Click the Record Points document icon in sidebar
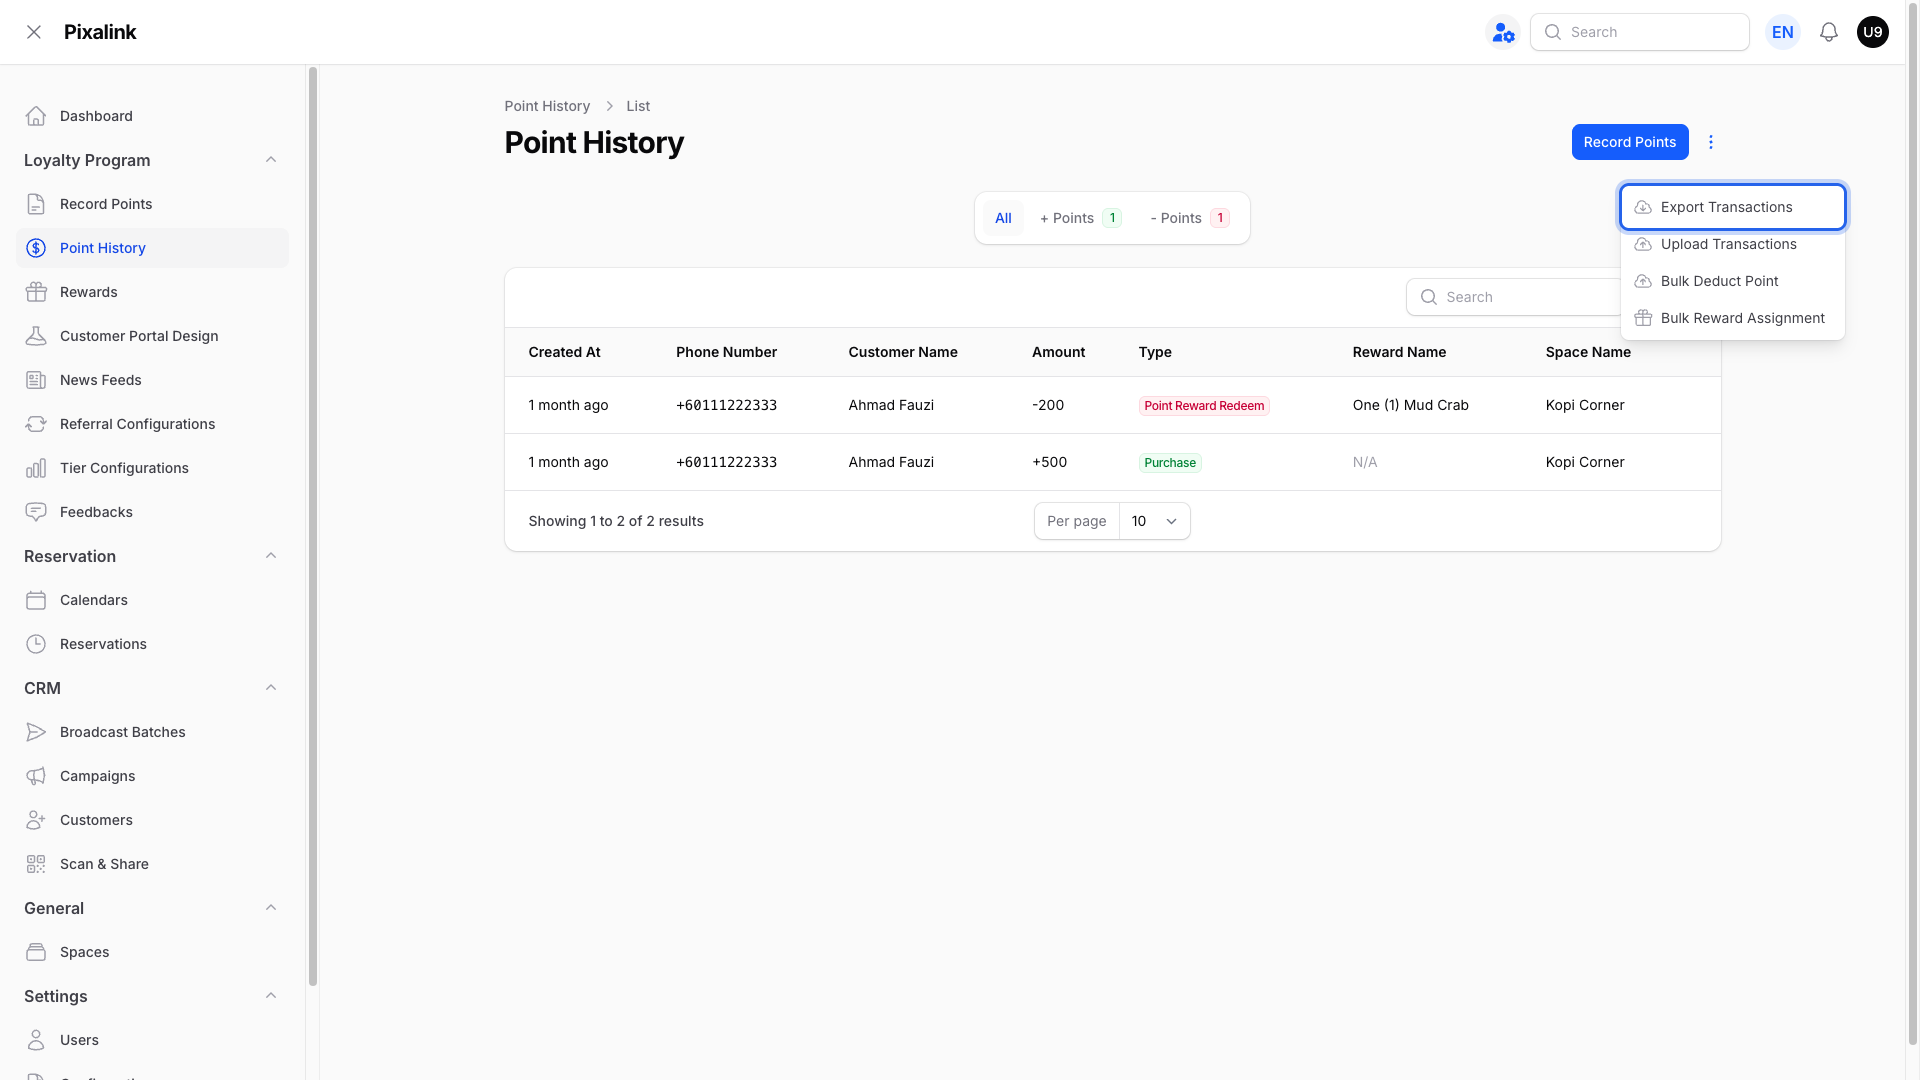This screenshot has width=1920, height=1080. coord(36,204)
